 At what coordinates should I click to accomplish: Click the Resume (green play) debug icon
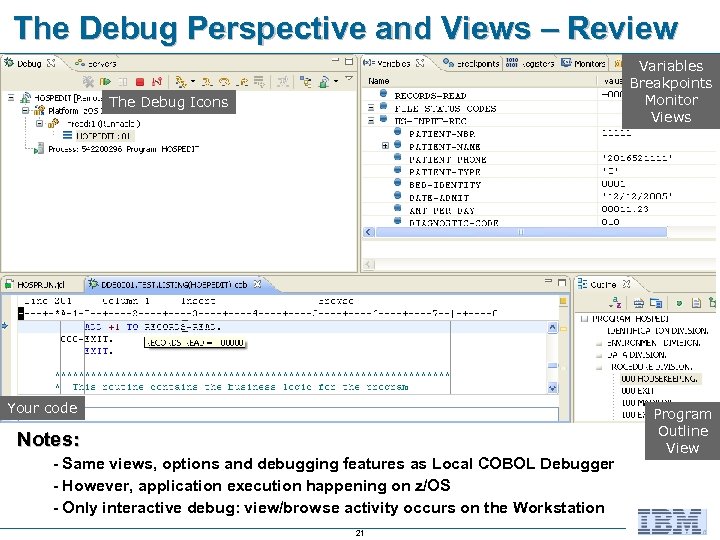click(106, 82)
